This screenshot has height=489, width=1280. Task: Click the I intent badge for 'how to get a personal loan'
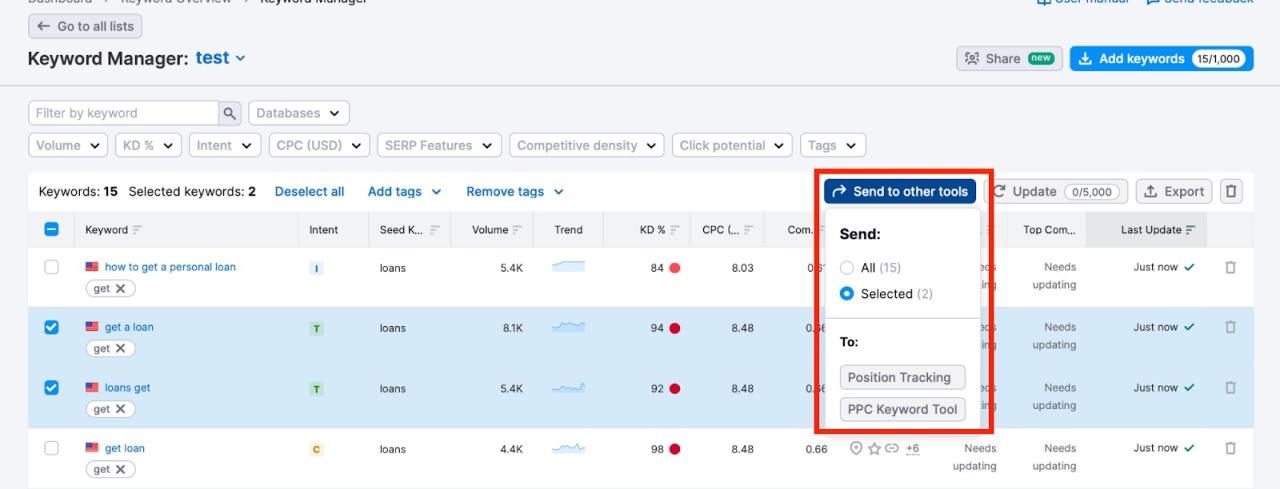click(x=316, y=268)
